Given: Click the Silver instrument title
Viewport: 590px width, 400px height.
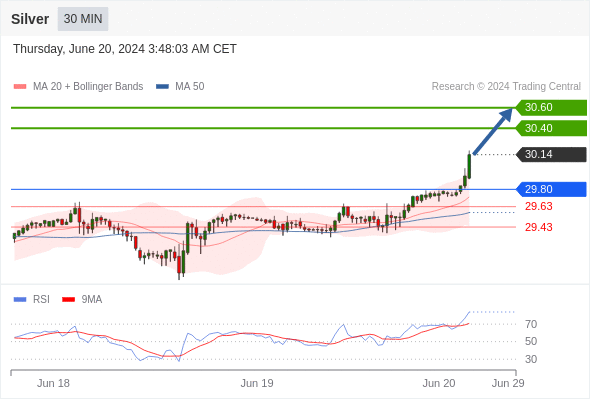Looking at the screenshot, I should (30, 19).
